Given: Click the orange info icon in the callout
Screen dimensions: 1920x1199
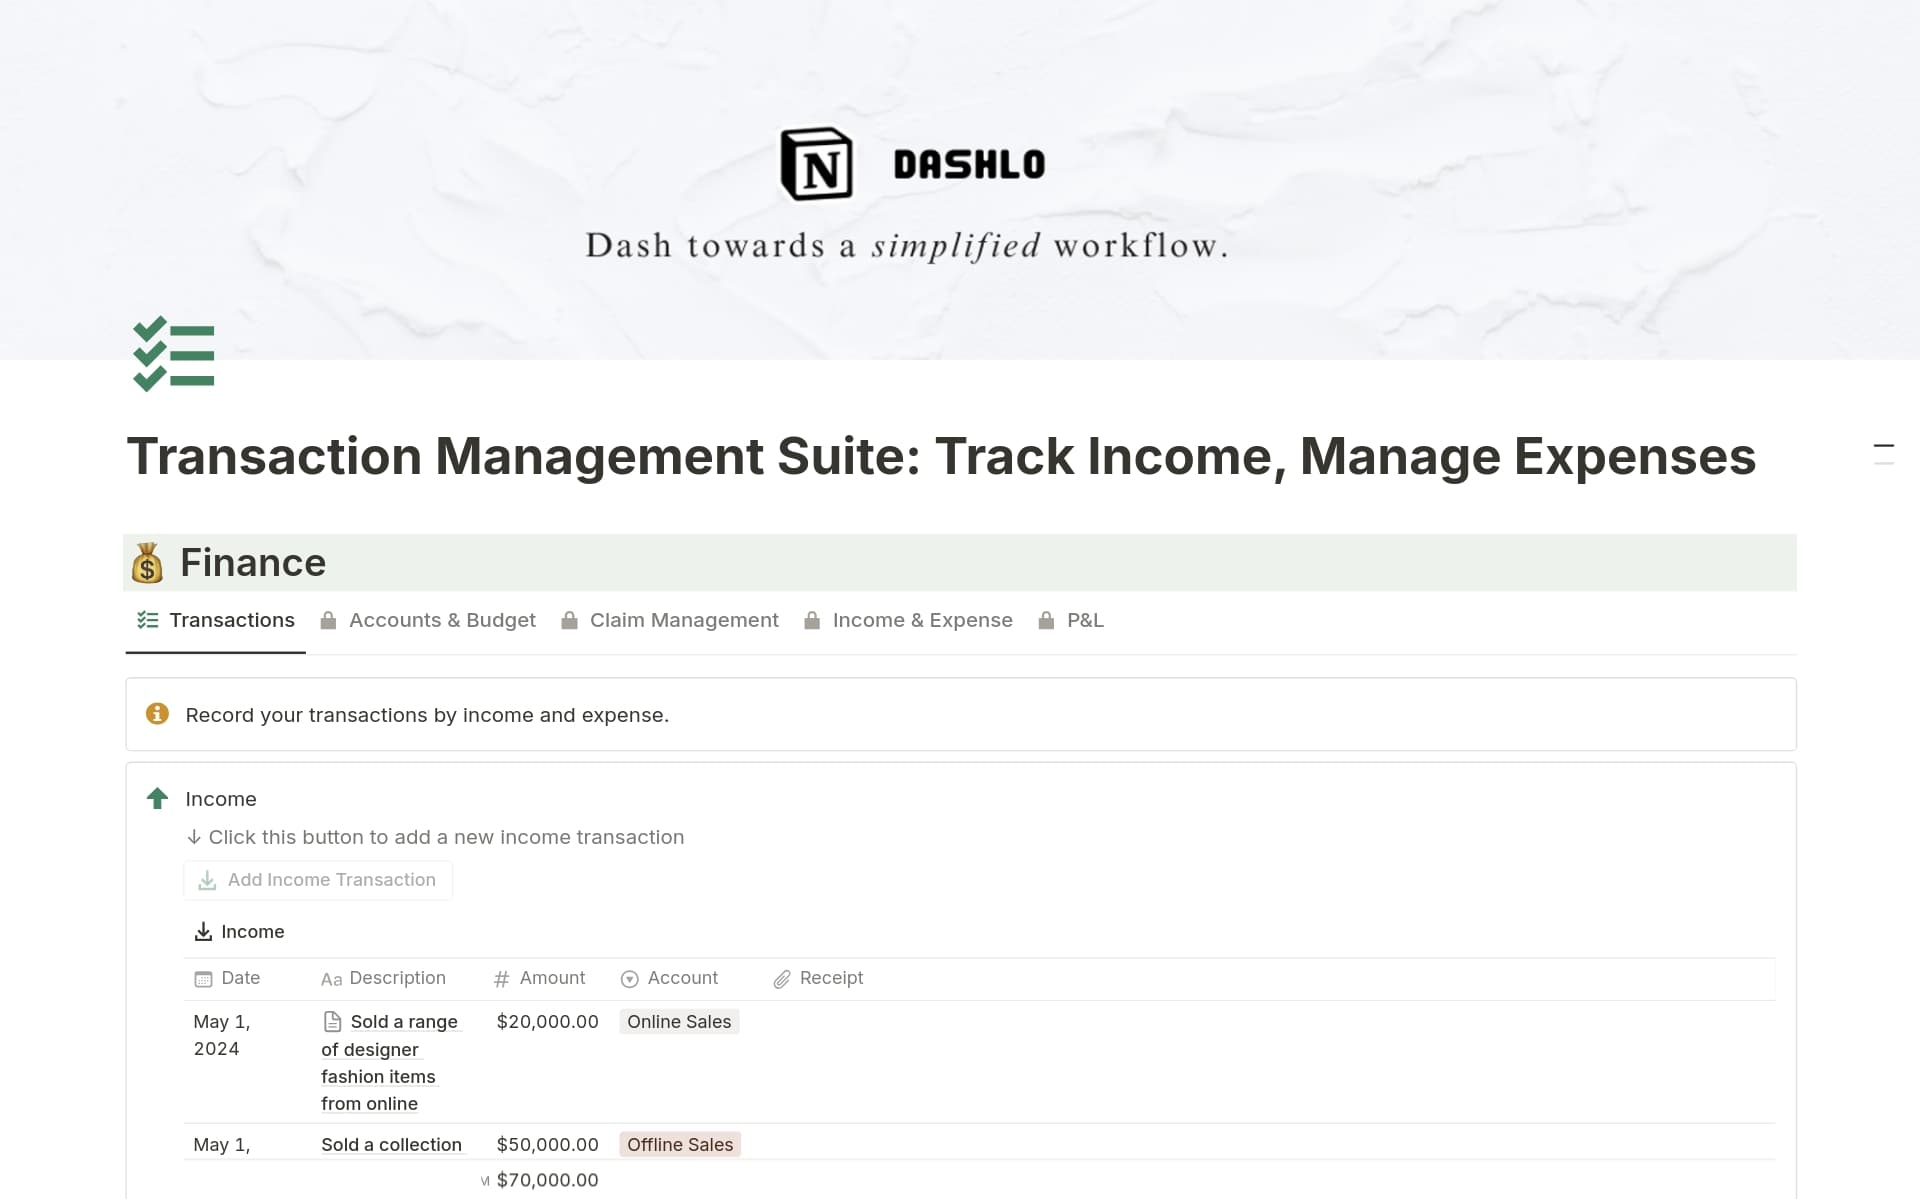Looking at the screenshot, I should [x=157, y=714].
